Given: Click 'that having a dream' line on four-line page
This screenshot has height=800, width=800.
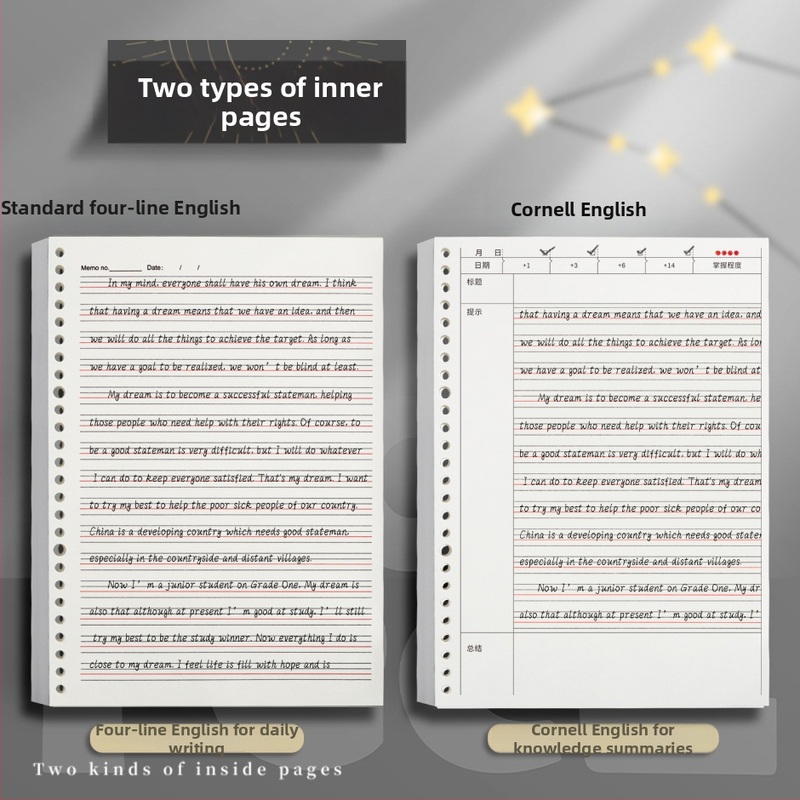Looking at the screenshot, I should click(x=222, y=311).
